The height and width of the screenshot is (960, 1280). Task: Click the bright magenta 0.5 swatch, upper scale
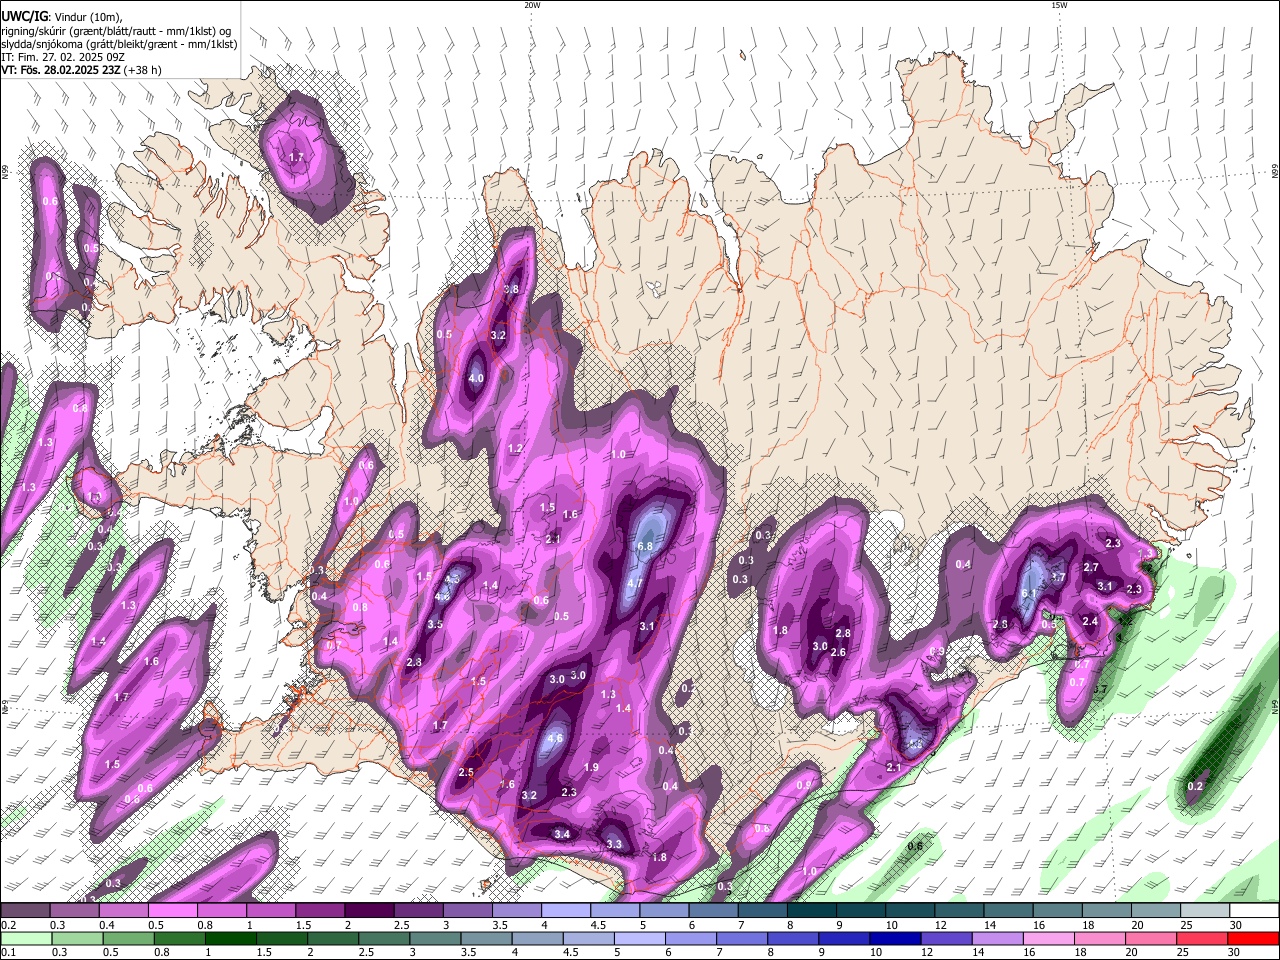point(172,911)
